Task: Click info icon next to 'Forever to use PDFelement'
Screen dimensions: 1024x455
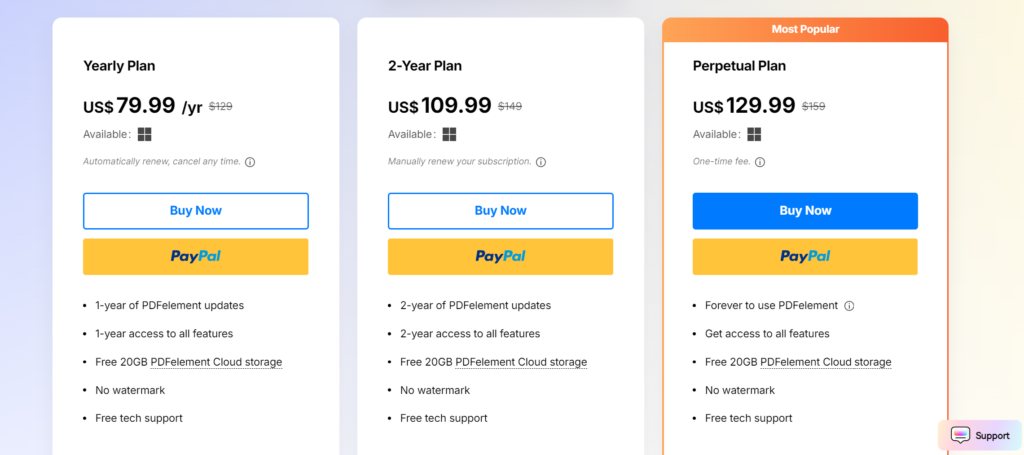Action: pos(849,306)
